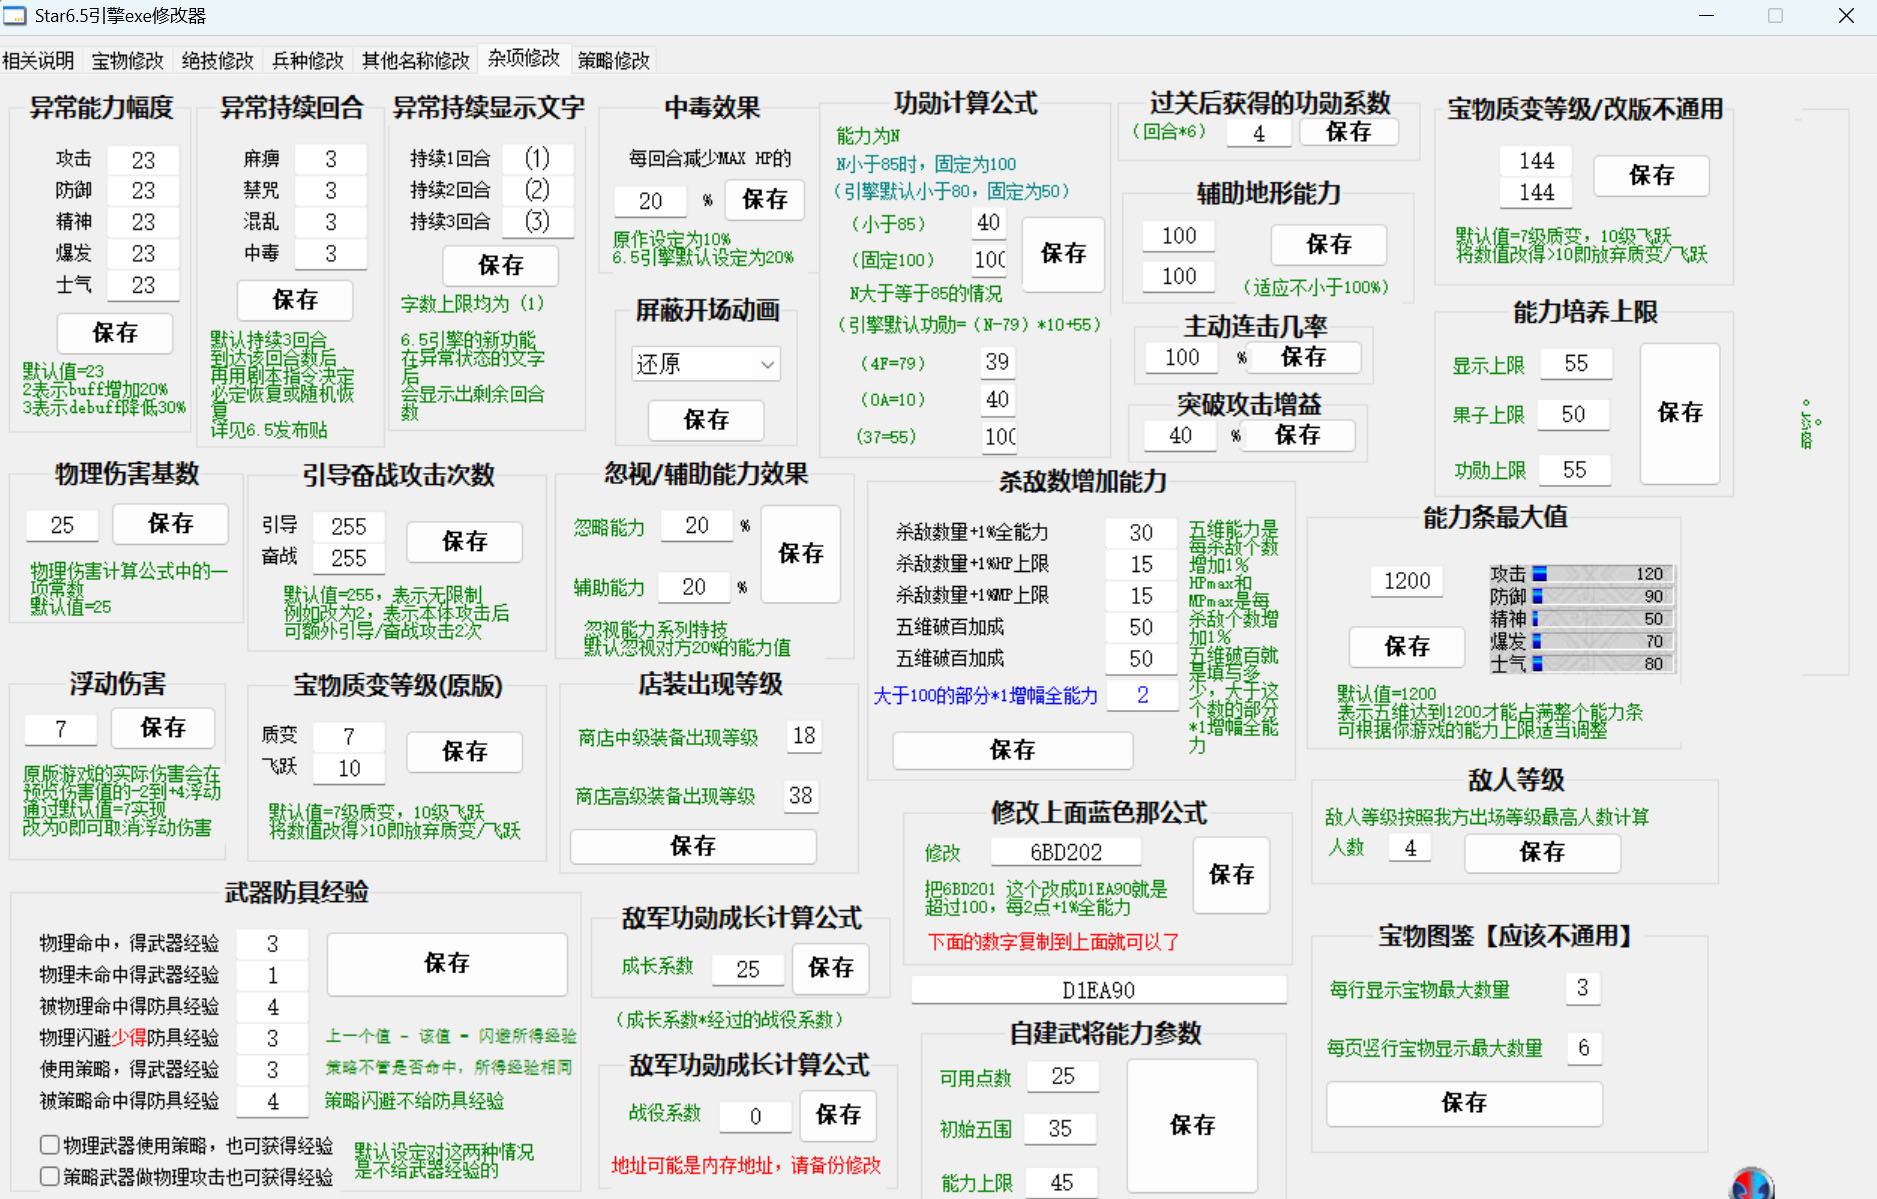Save the 异常能力幅度 settings

(115, 333)
